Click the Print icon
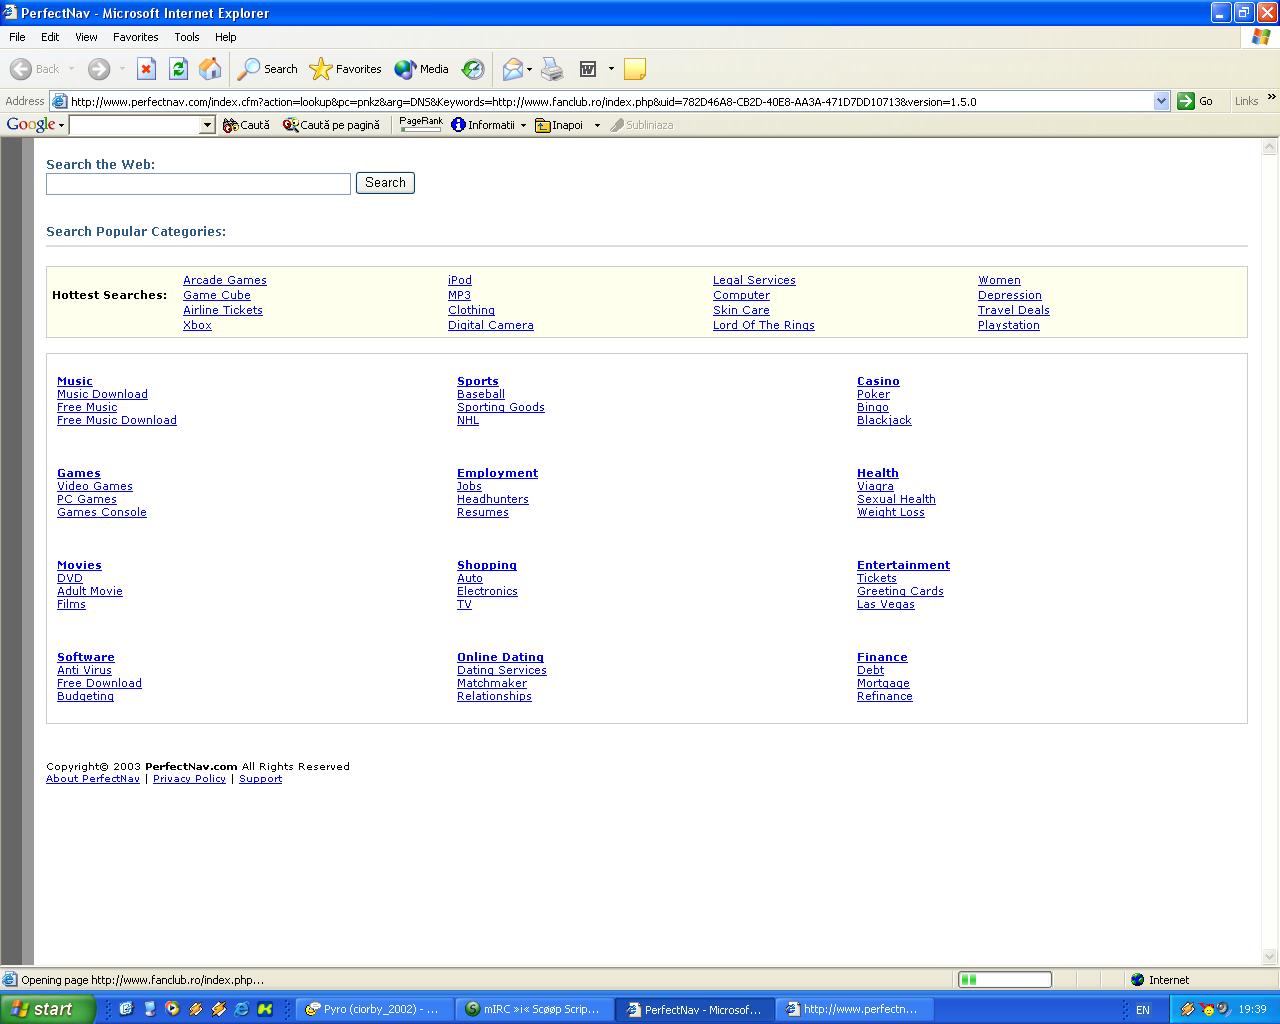This screenshot has height=1024, width=1280. click(552, 69)
